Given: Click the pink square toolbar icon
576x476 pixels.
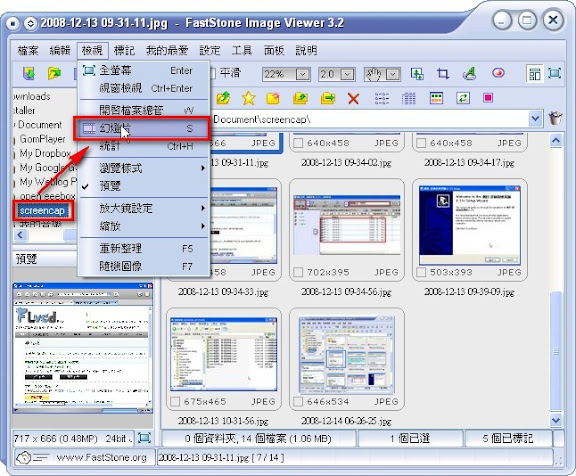Looking at the screenshot, I should click(488, 98).
